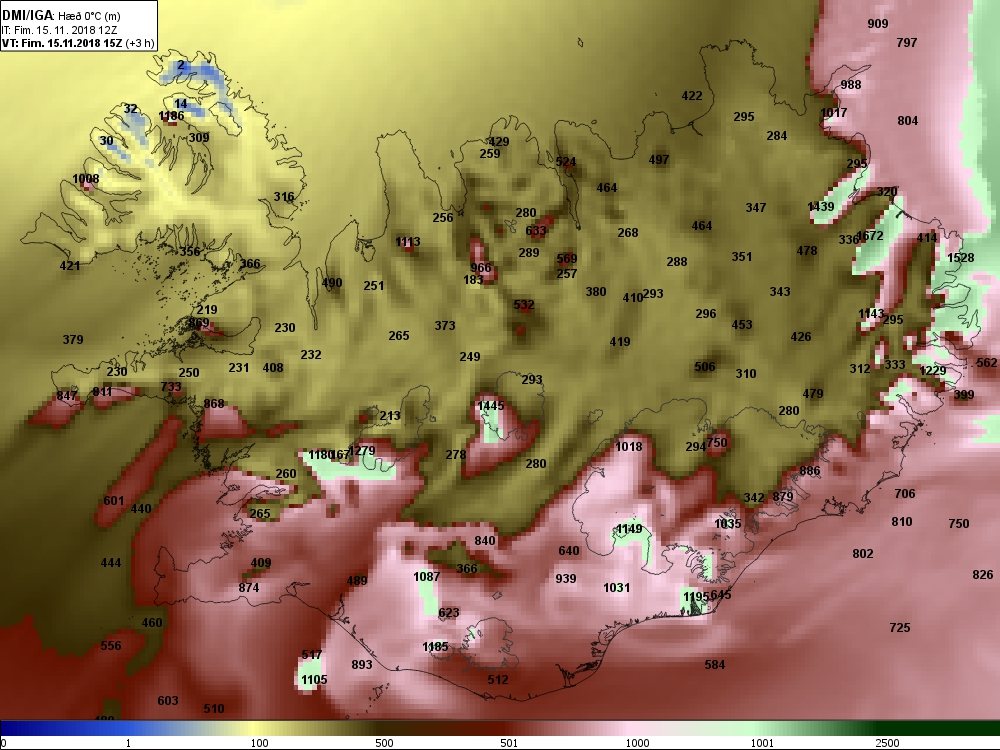Click the map value '422'
This screenshot has height=750, width=1000.
pos(692,96)
